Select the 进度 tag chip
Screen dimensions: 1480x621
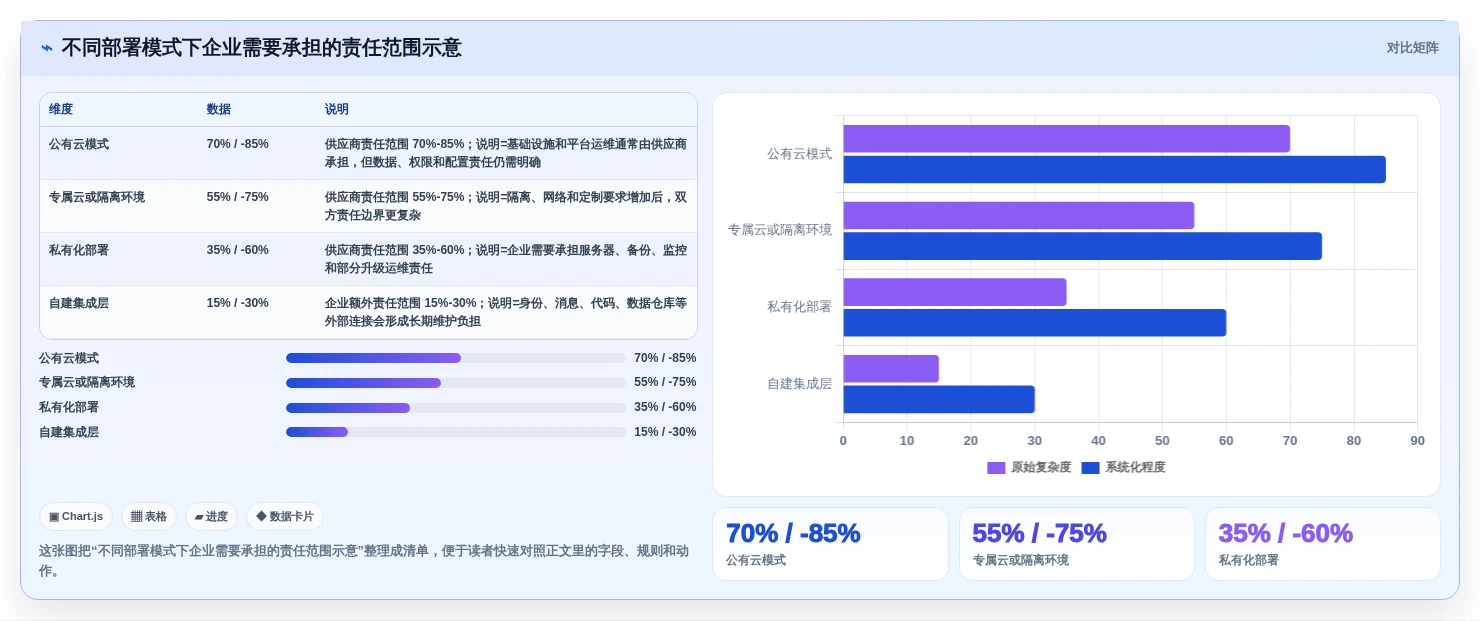211,517
